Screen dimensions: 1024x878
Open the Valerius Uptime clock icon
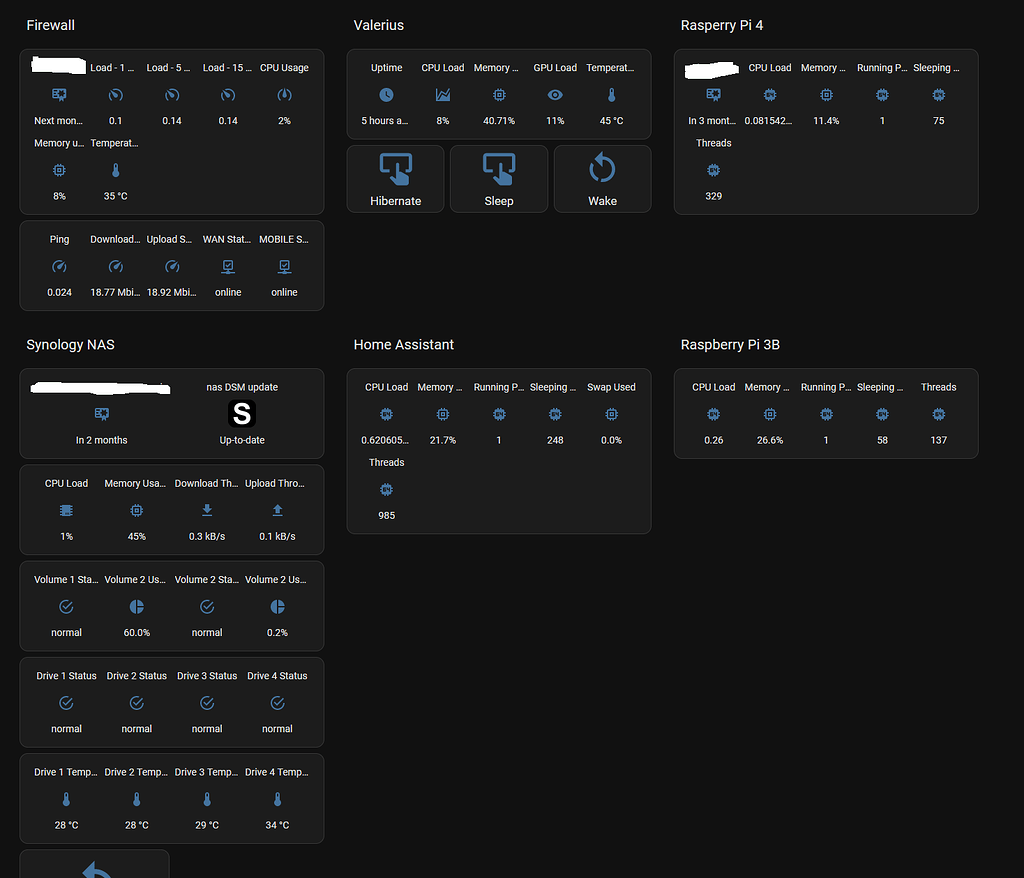click(386, 94)
